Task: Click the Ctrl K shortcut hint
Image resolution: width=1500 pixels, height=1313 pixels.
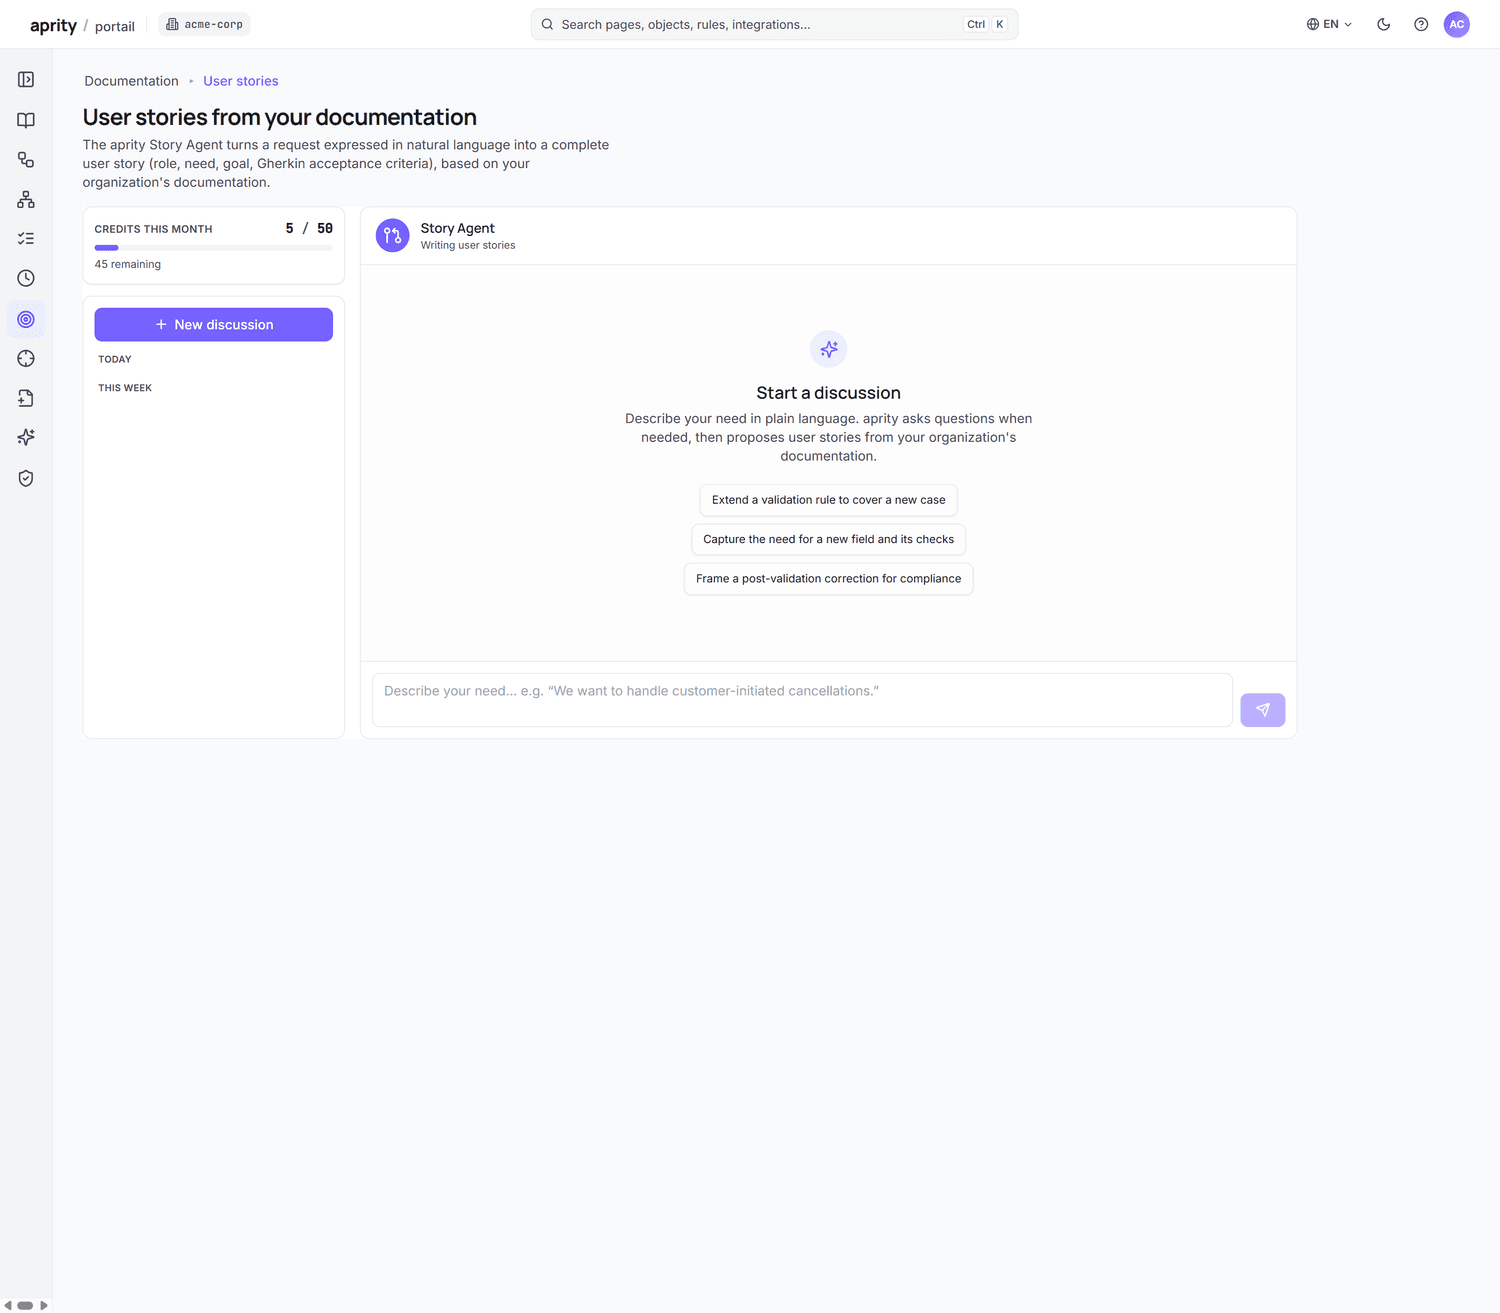Action: coord(986,24)
